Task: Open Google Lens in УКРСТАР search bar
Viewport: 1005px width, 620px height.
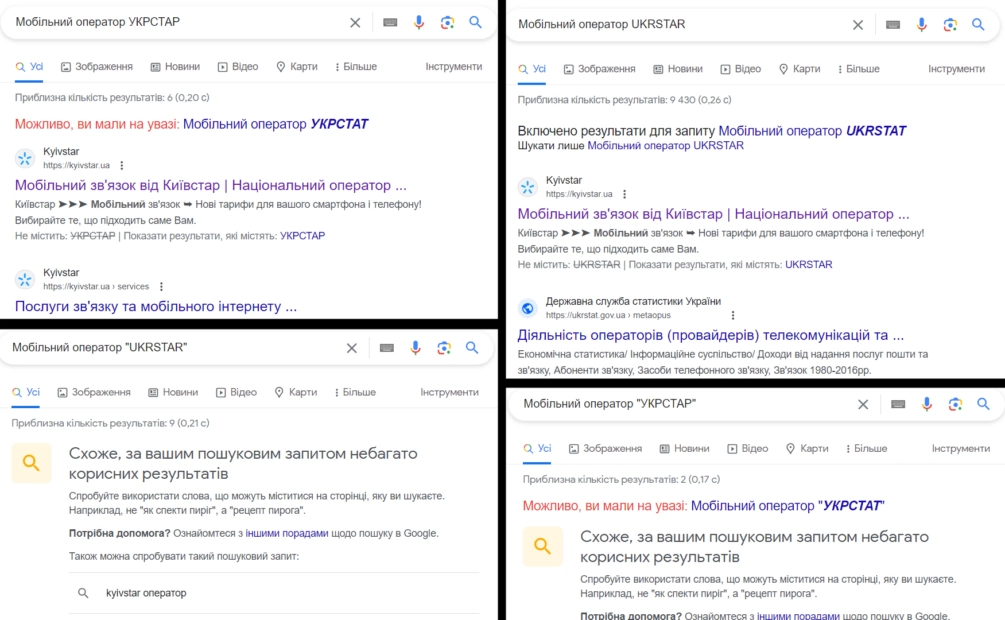Action: click(447, 22)
